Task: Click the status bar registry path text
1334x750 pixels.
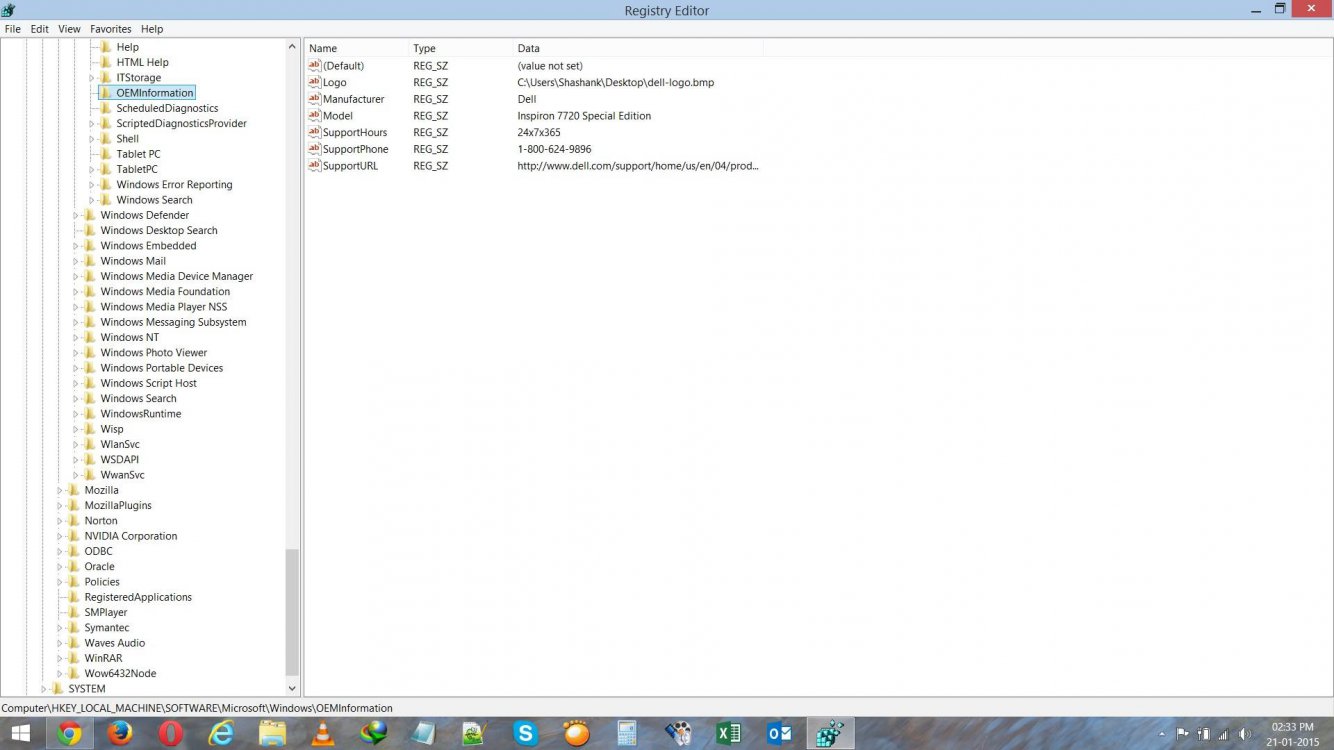Action: (x=197, y=708)
